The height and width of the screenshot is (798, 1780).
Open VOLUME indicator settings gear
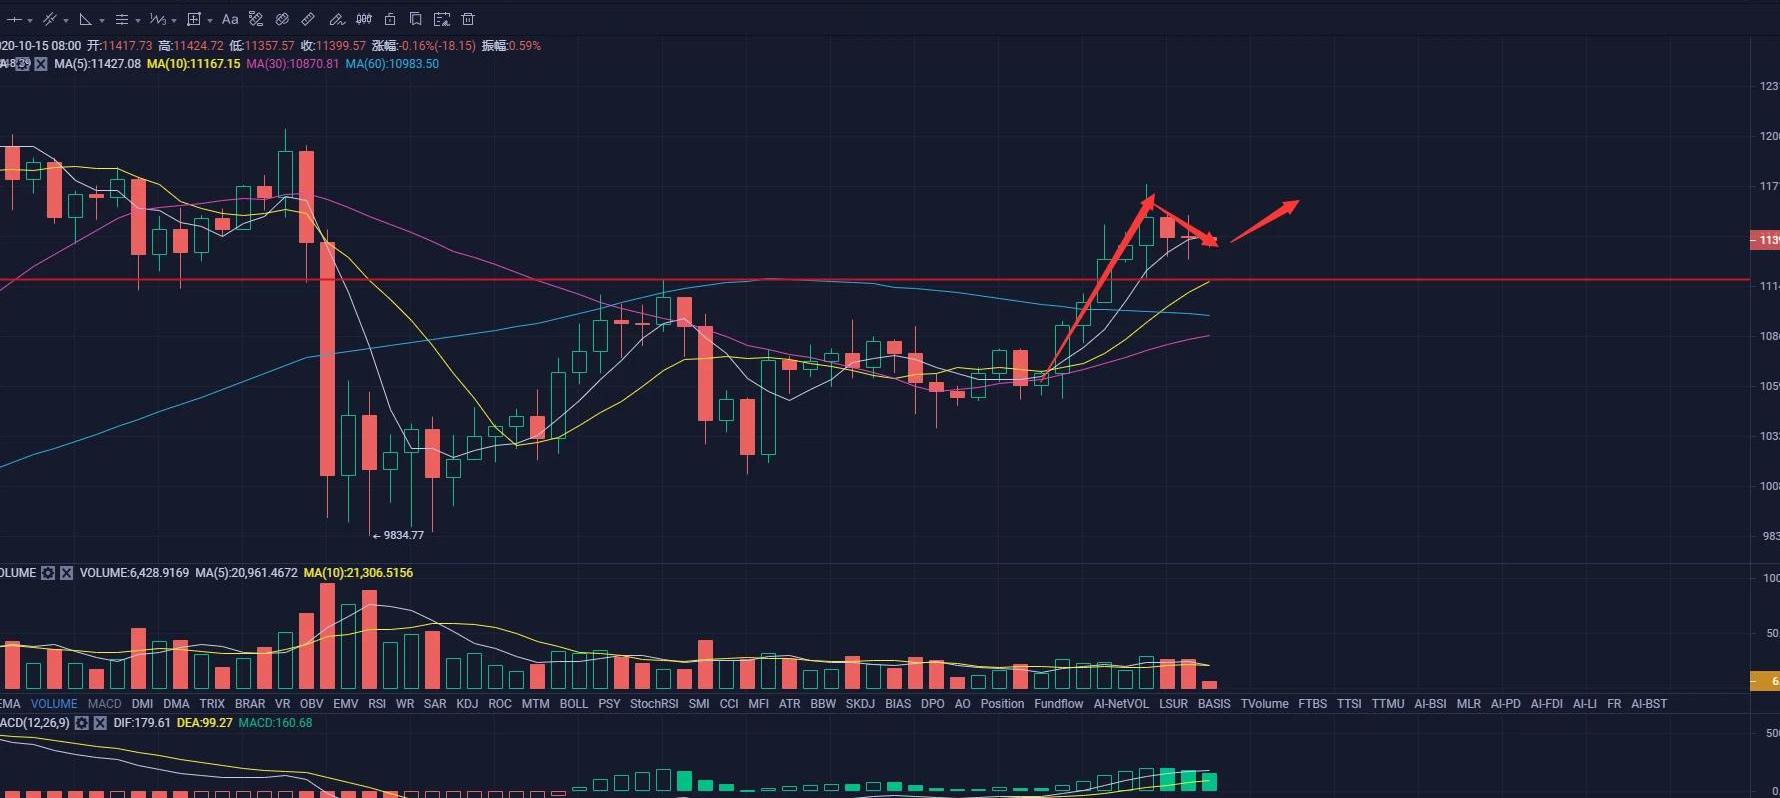[x=48, y=573]
